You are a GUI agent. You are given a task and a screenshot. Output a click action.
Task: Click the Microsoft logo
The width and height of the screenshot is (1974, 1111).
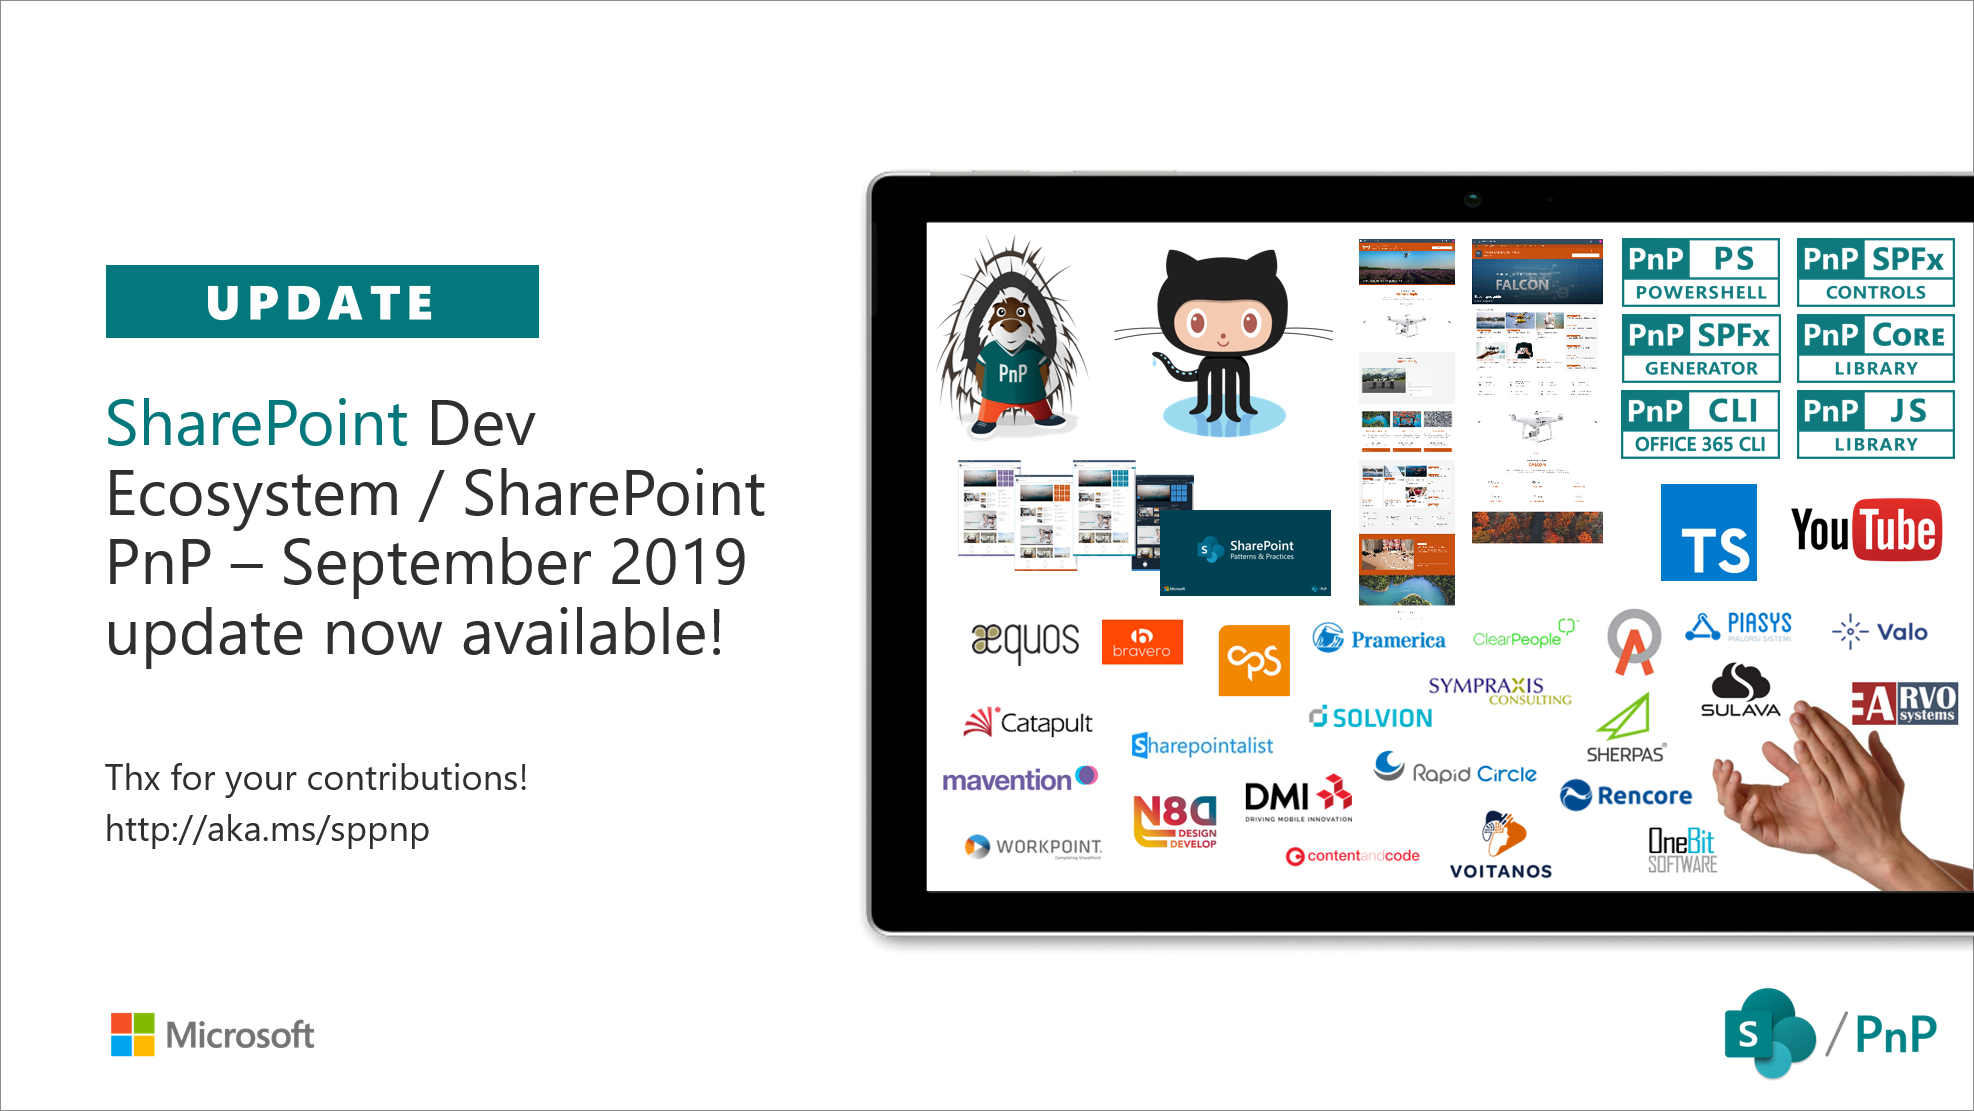tap(212, 1034)
